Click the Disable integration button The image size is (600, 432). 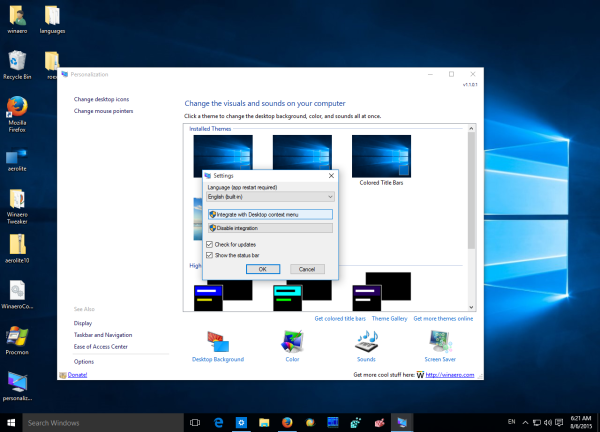pos(271,228)
